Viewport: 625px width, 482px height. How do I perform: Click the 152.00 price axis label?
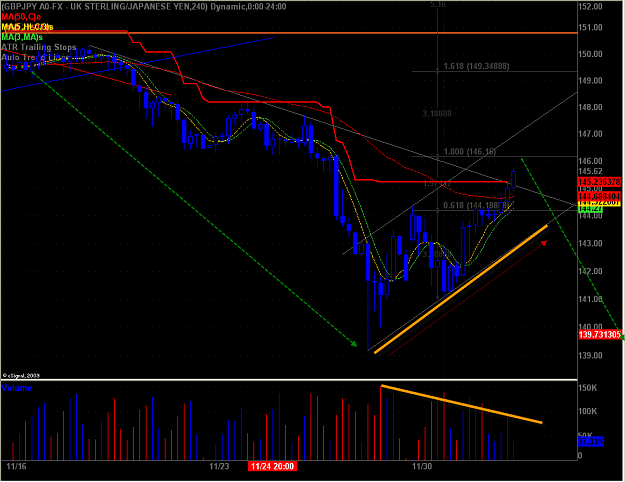(x=590, y=6)
